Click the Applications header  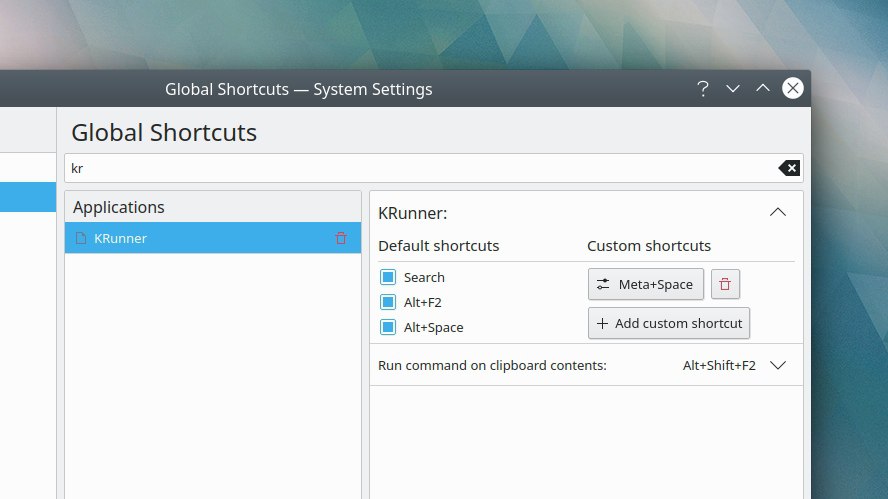click(213, 207)
